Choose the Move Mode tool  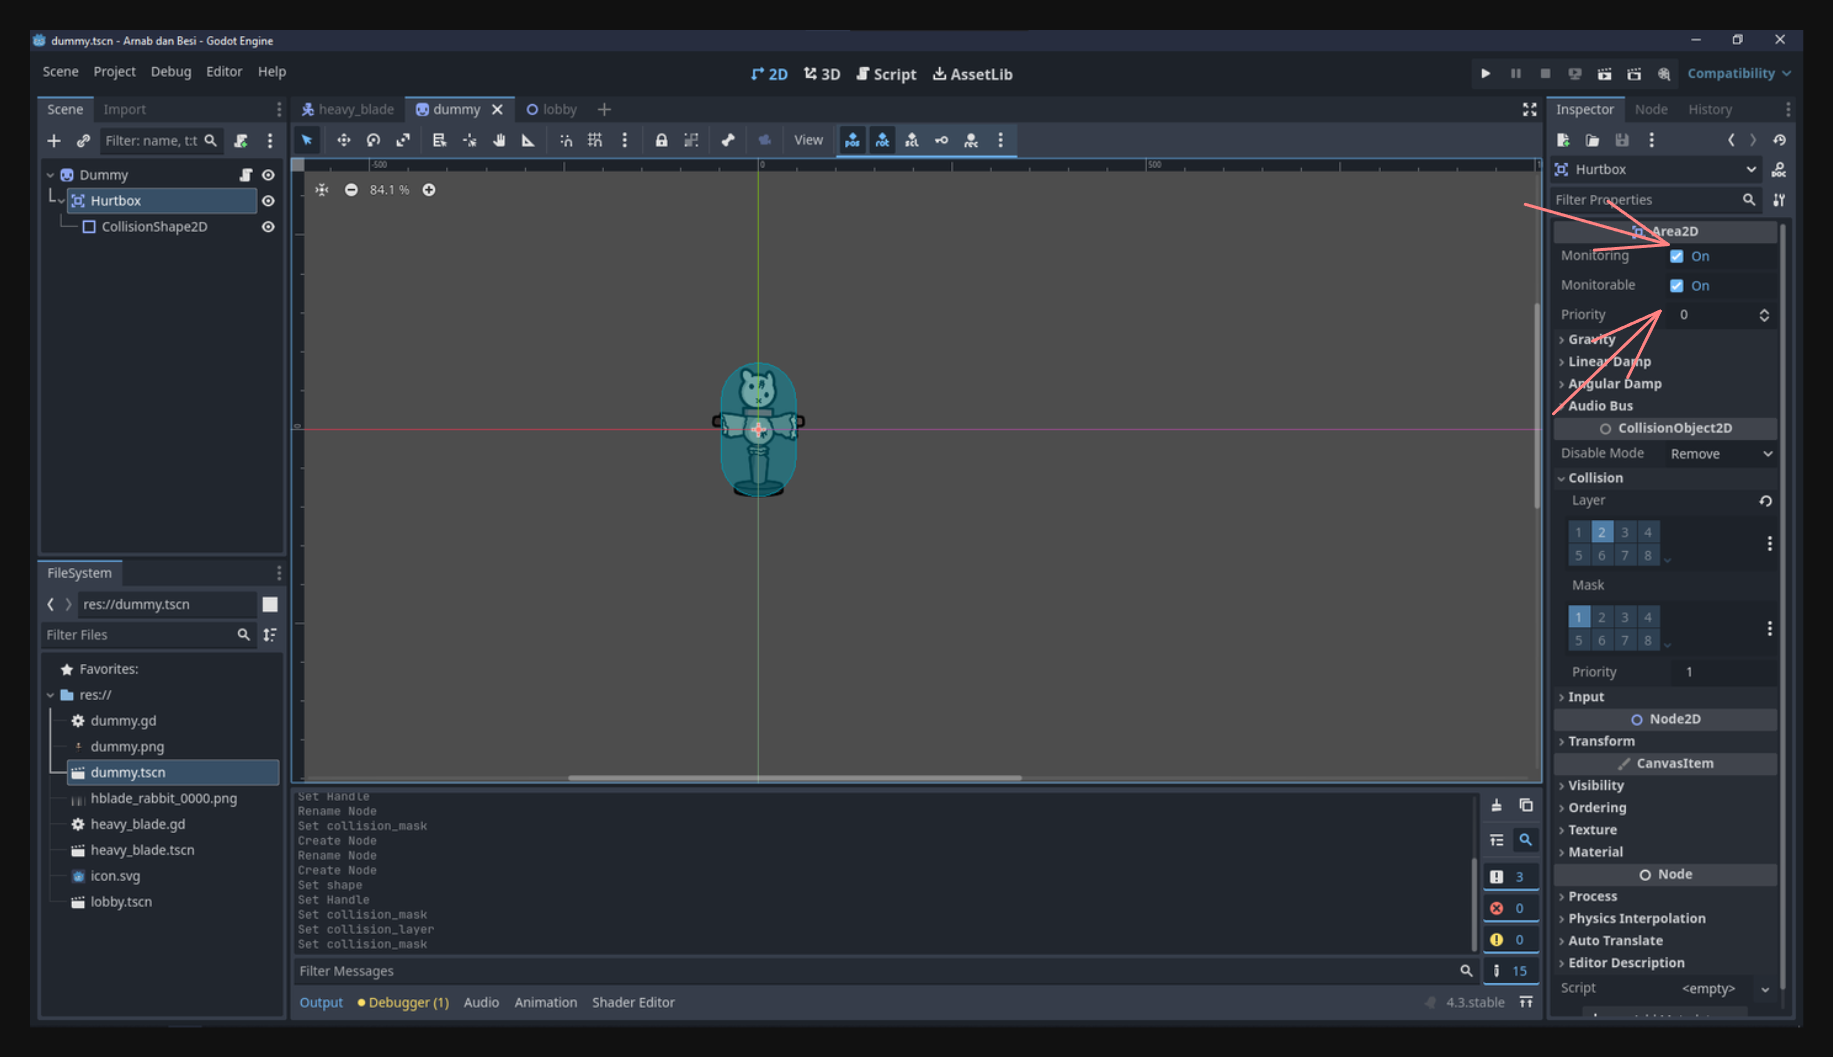(x=343, y=140)
